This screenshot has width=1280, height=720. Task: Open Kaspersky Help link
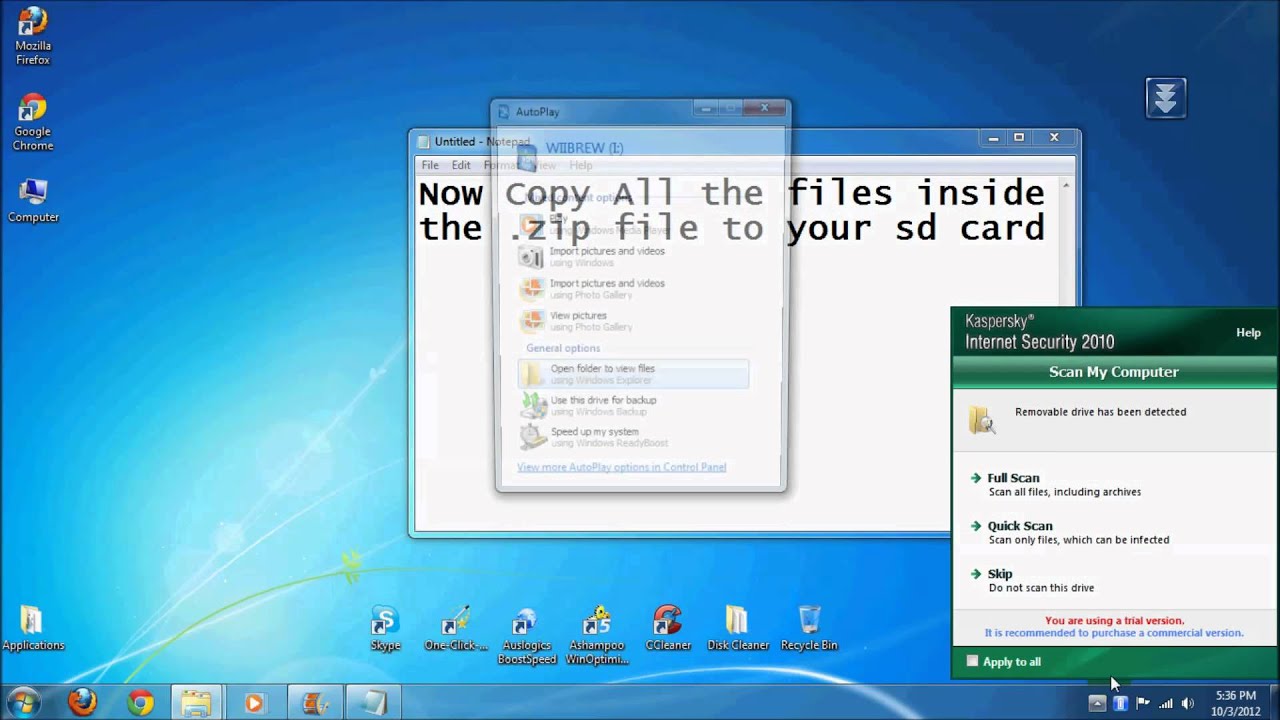coord(1248,333)
